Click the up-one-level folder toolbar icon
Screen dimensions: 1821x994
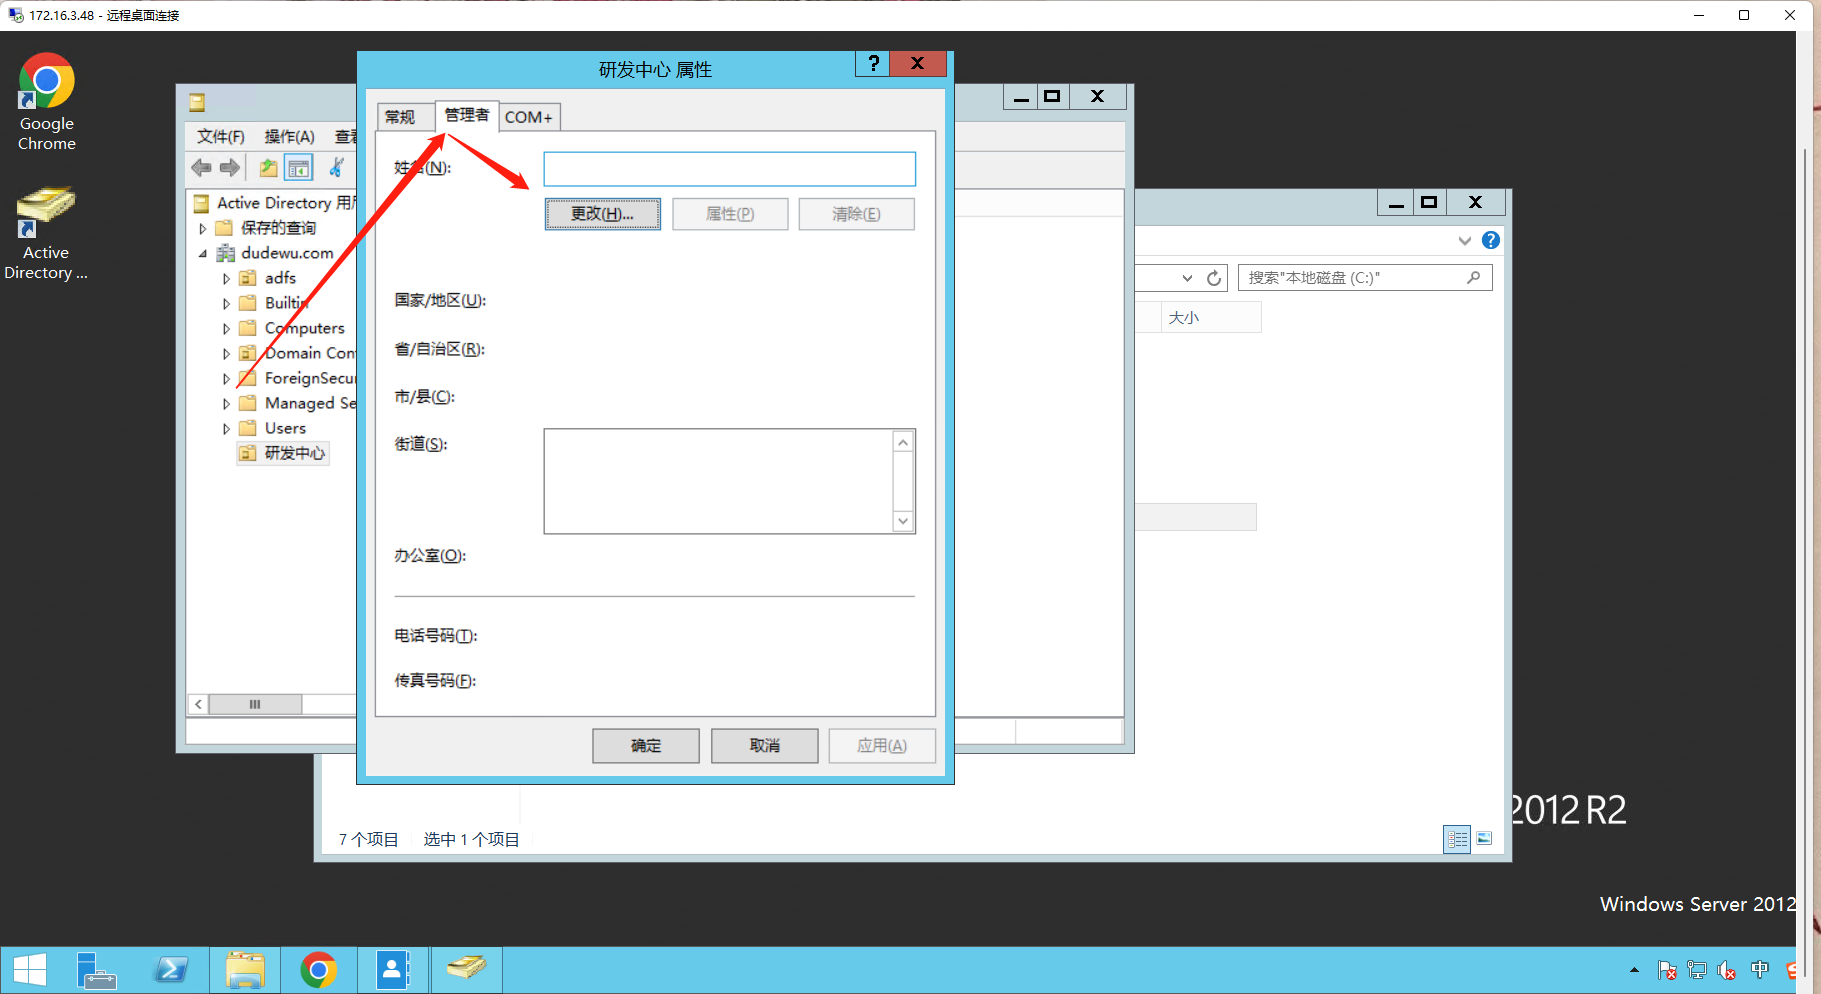(268, 168)
